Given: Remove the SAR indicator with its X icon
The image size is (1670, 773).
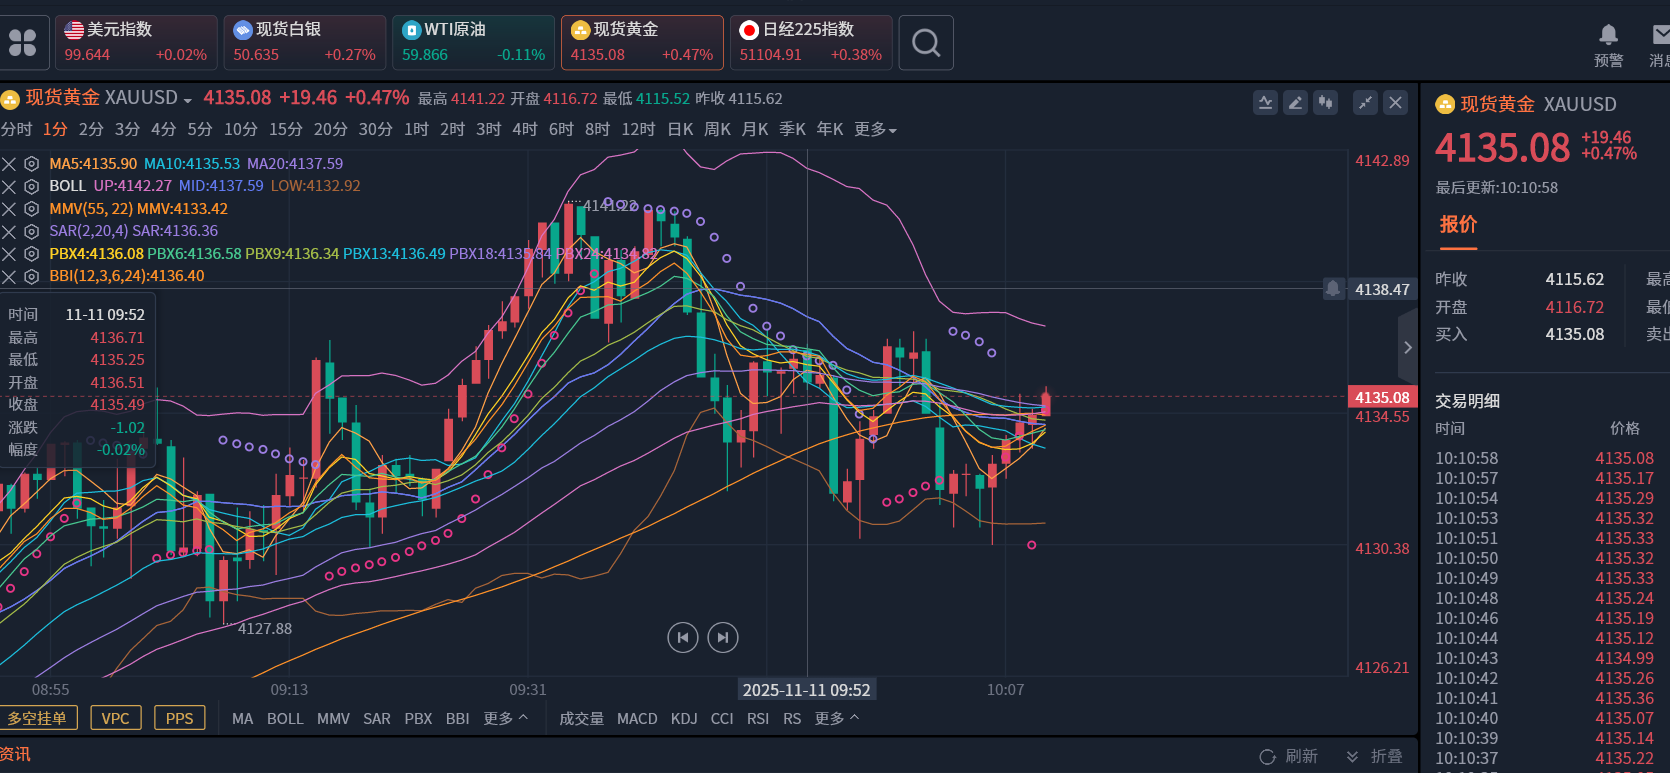Looking at the screenshot, I should click(x=9, y=231).
